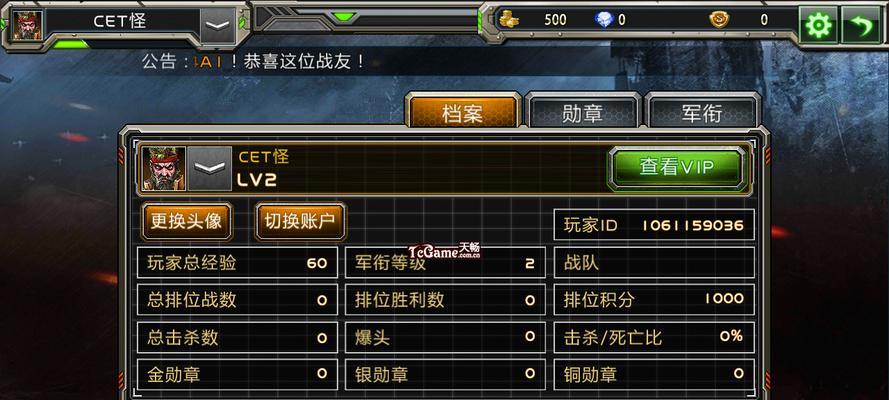Tap the gold coins currency icon
The height and width of the screenshot is (400, 889).
click(x=509, y=19)
